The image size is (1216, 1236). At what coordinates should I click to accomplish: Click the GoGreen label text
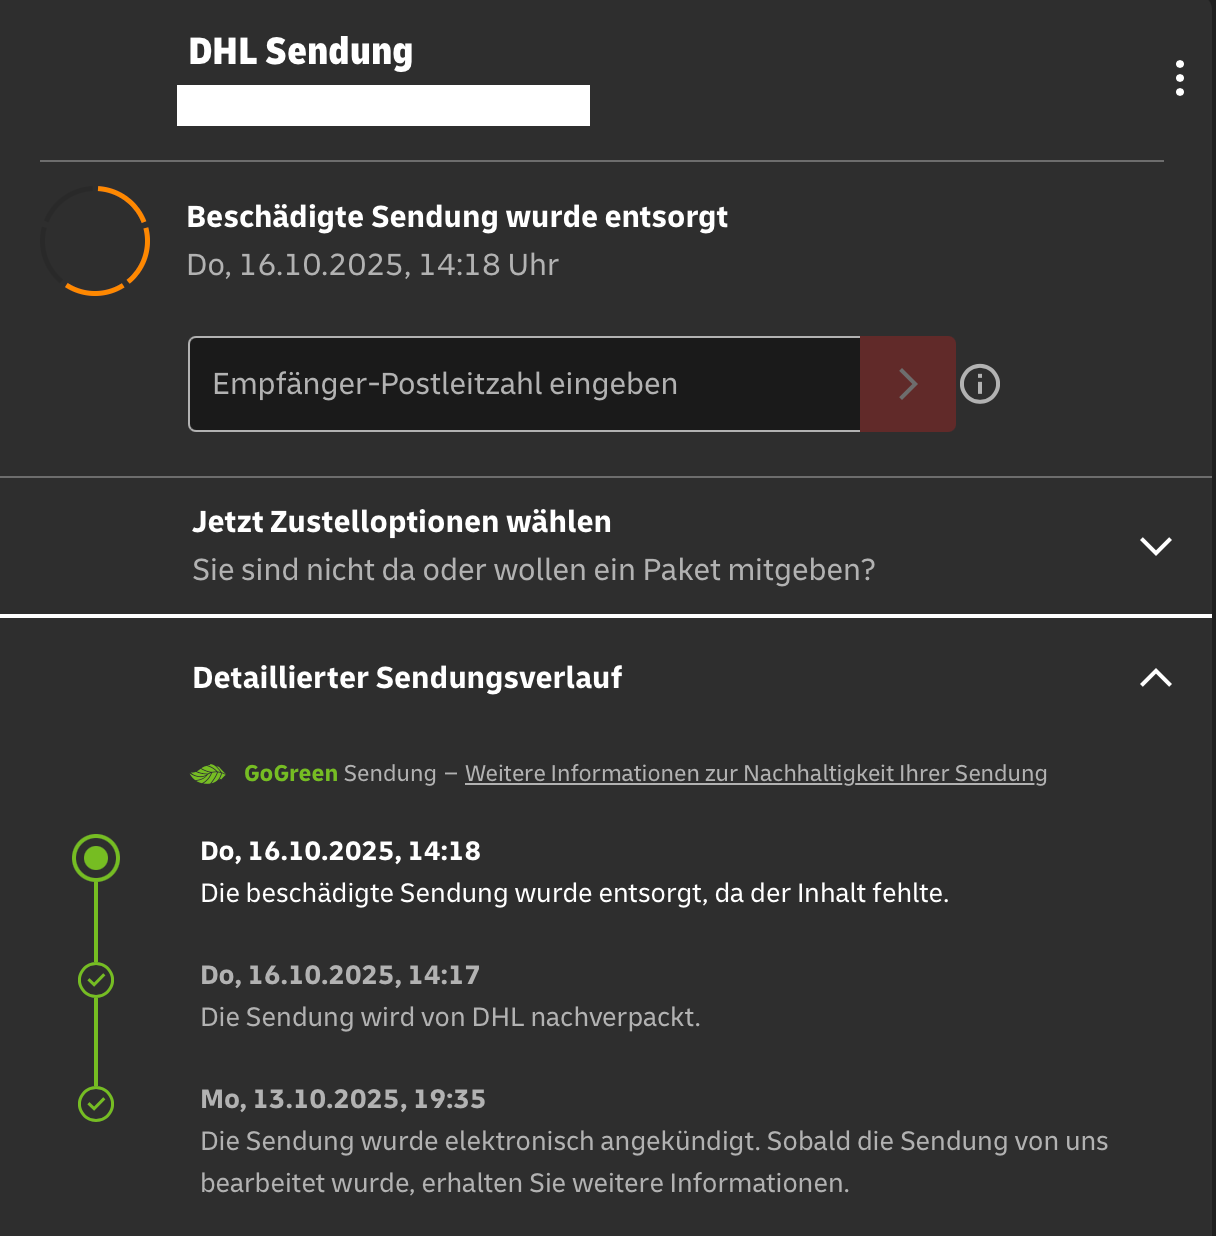(x=290, y=774)
